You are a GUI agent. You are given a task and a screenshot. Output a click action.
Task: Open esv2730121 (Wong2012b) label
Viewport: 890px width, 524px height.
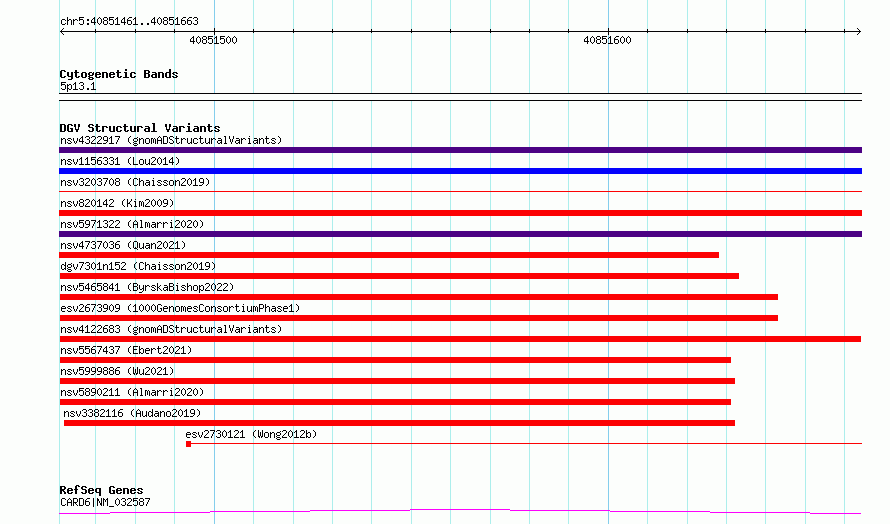pos(251,434)
